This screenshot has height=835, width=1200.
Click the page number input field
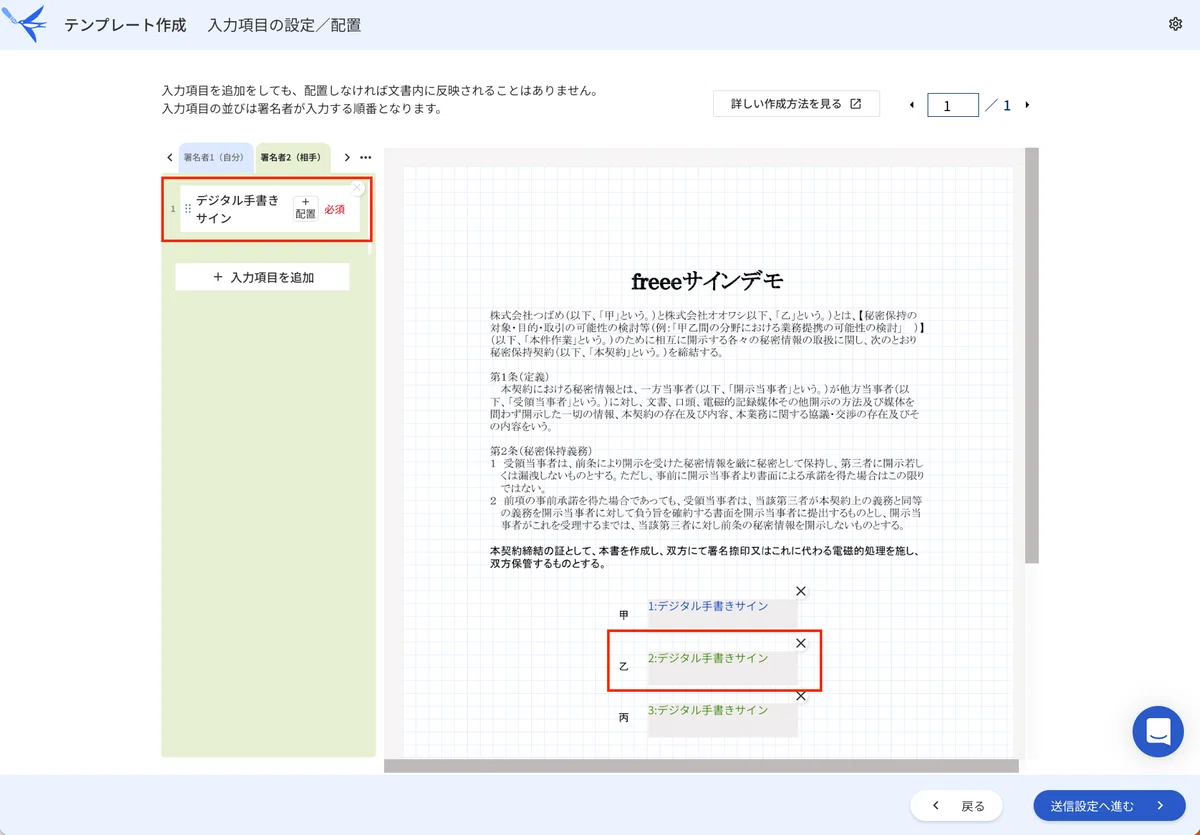tap(952, 105)
